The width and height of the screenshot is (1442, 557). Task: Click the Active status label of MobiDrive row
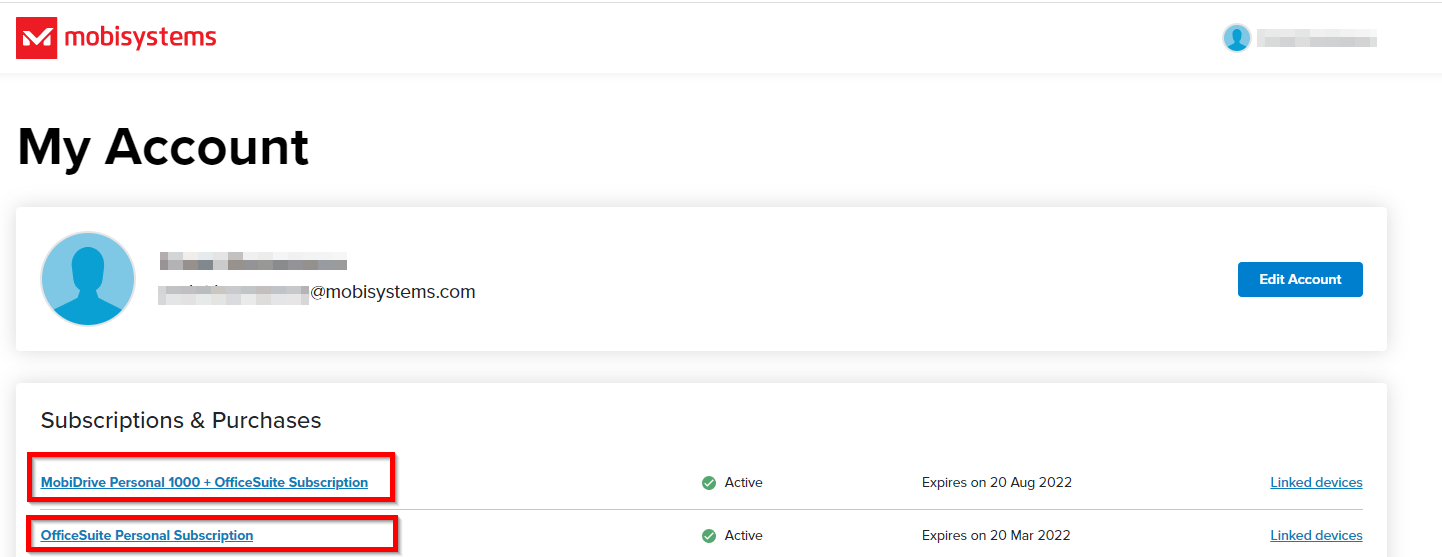pyautogui.click(x=744, y=482)
